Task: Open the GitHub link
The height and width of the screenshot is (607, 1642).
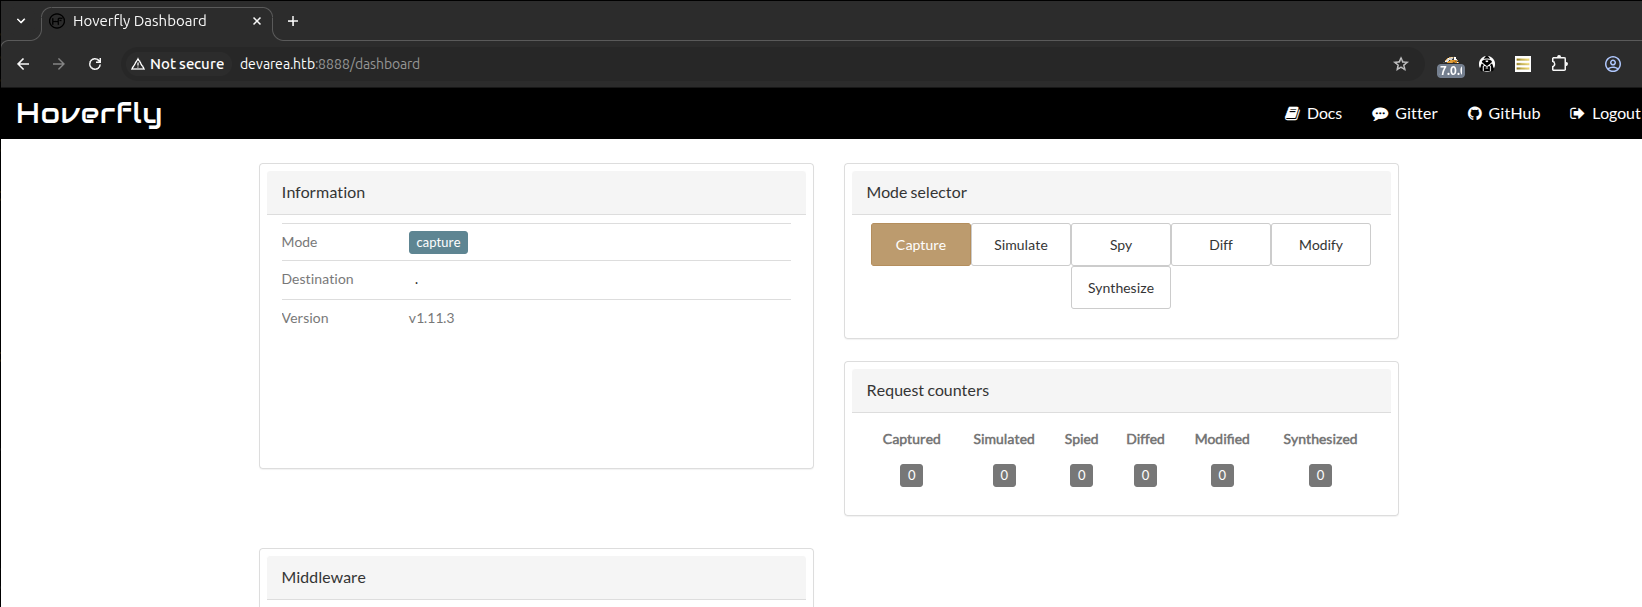Action: click(1503, 114)
